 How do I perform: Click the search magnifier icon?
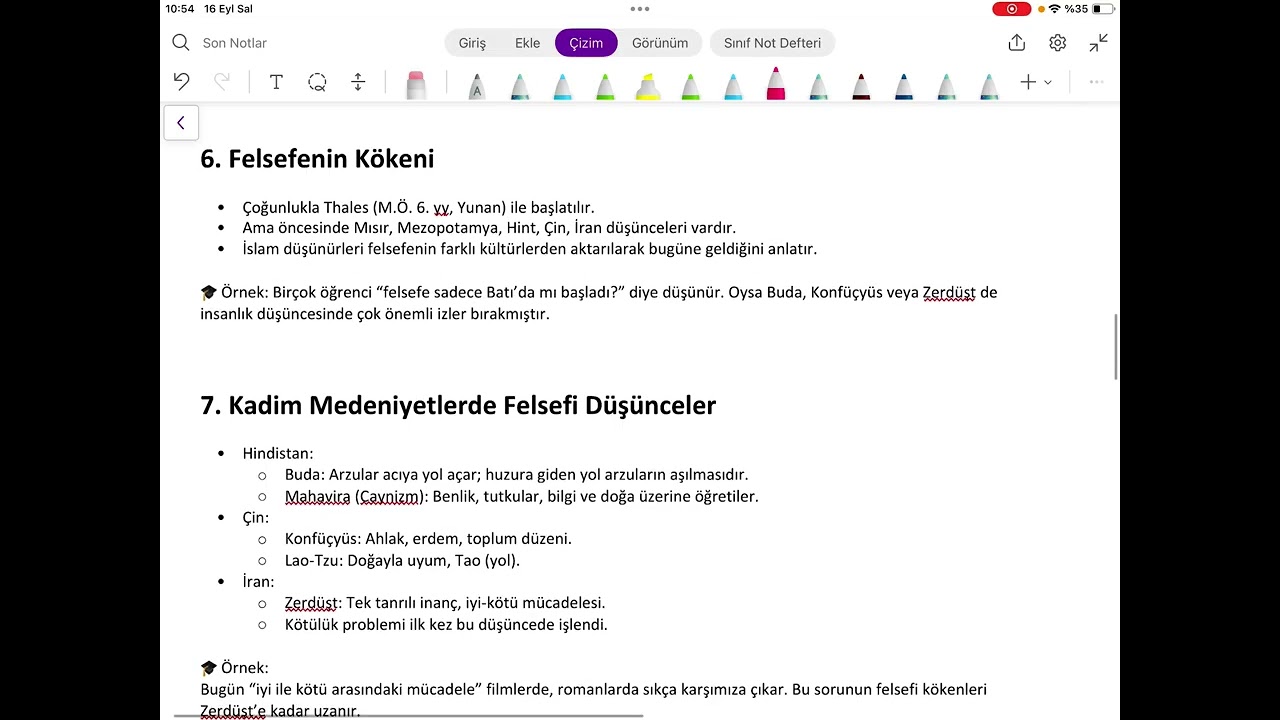[180, 42]
